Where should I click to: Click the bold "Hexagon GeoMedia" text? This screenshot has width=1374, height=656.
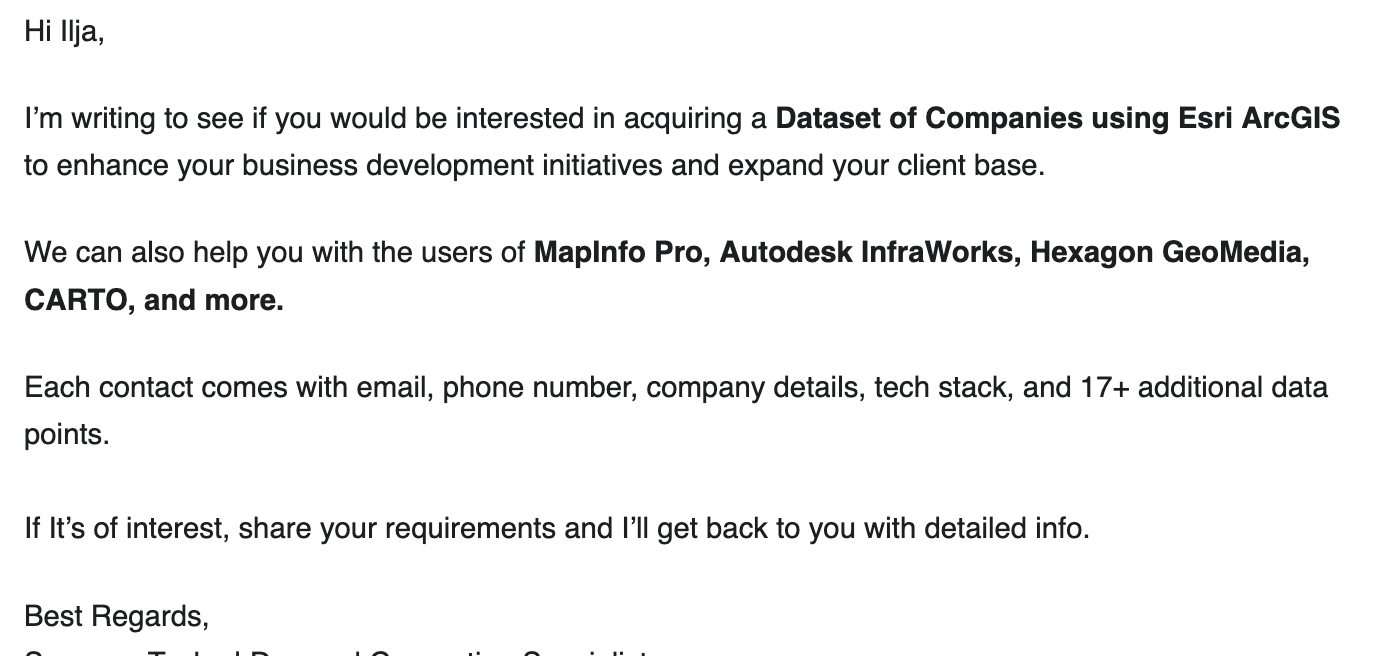click(1167, 252)
